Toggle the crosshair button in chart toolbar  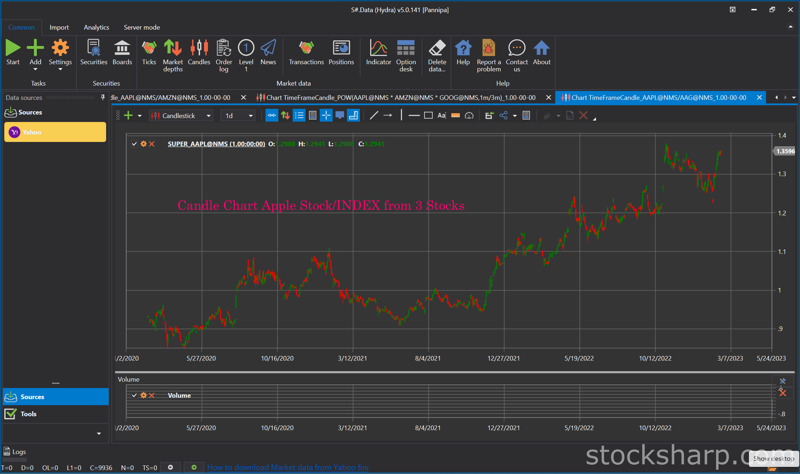click(x=326, y=116)
